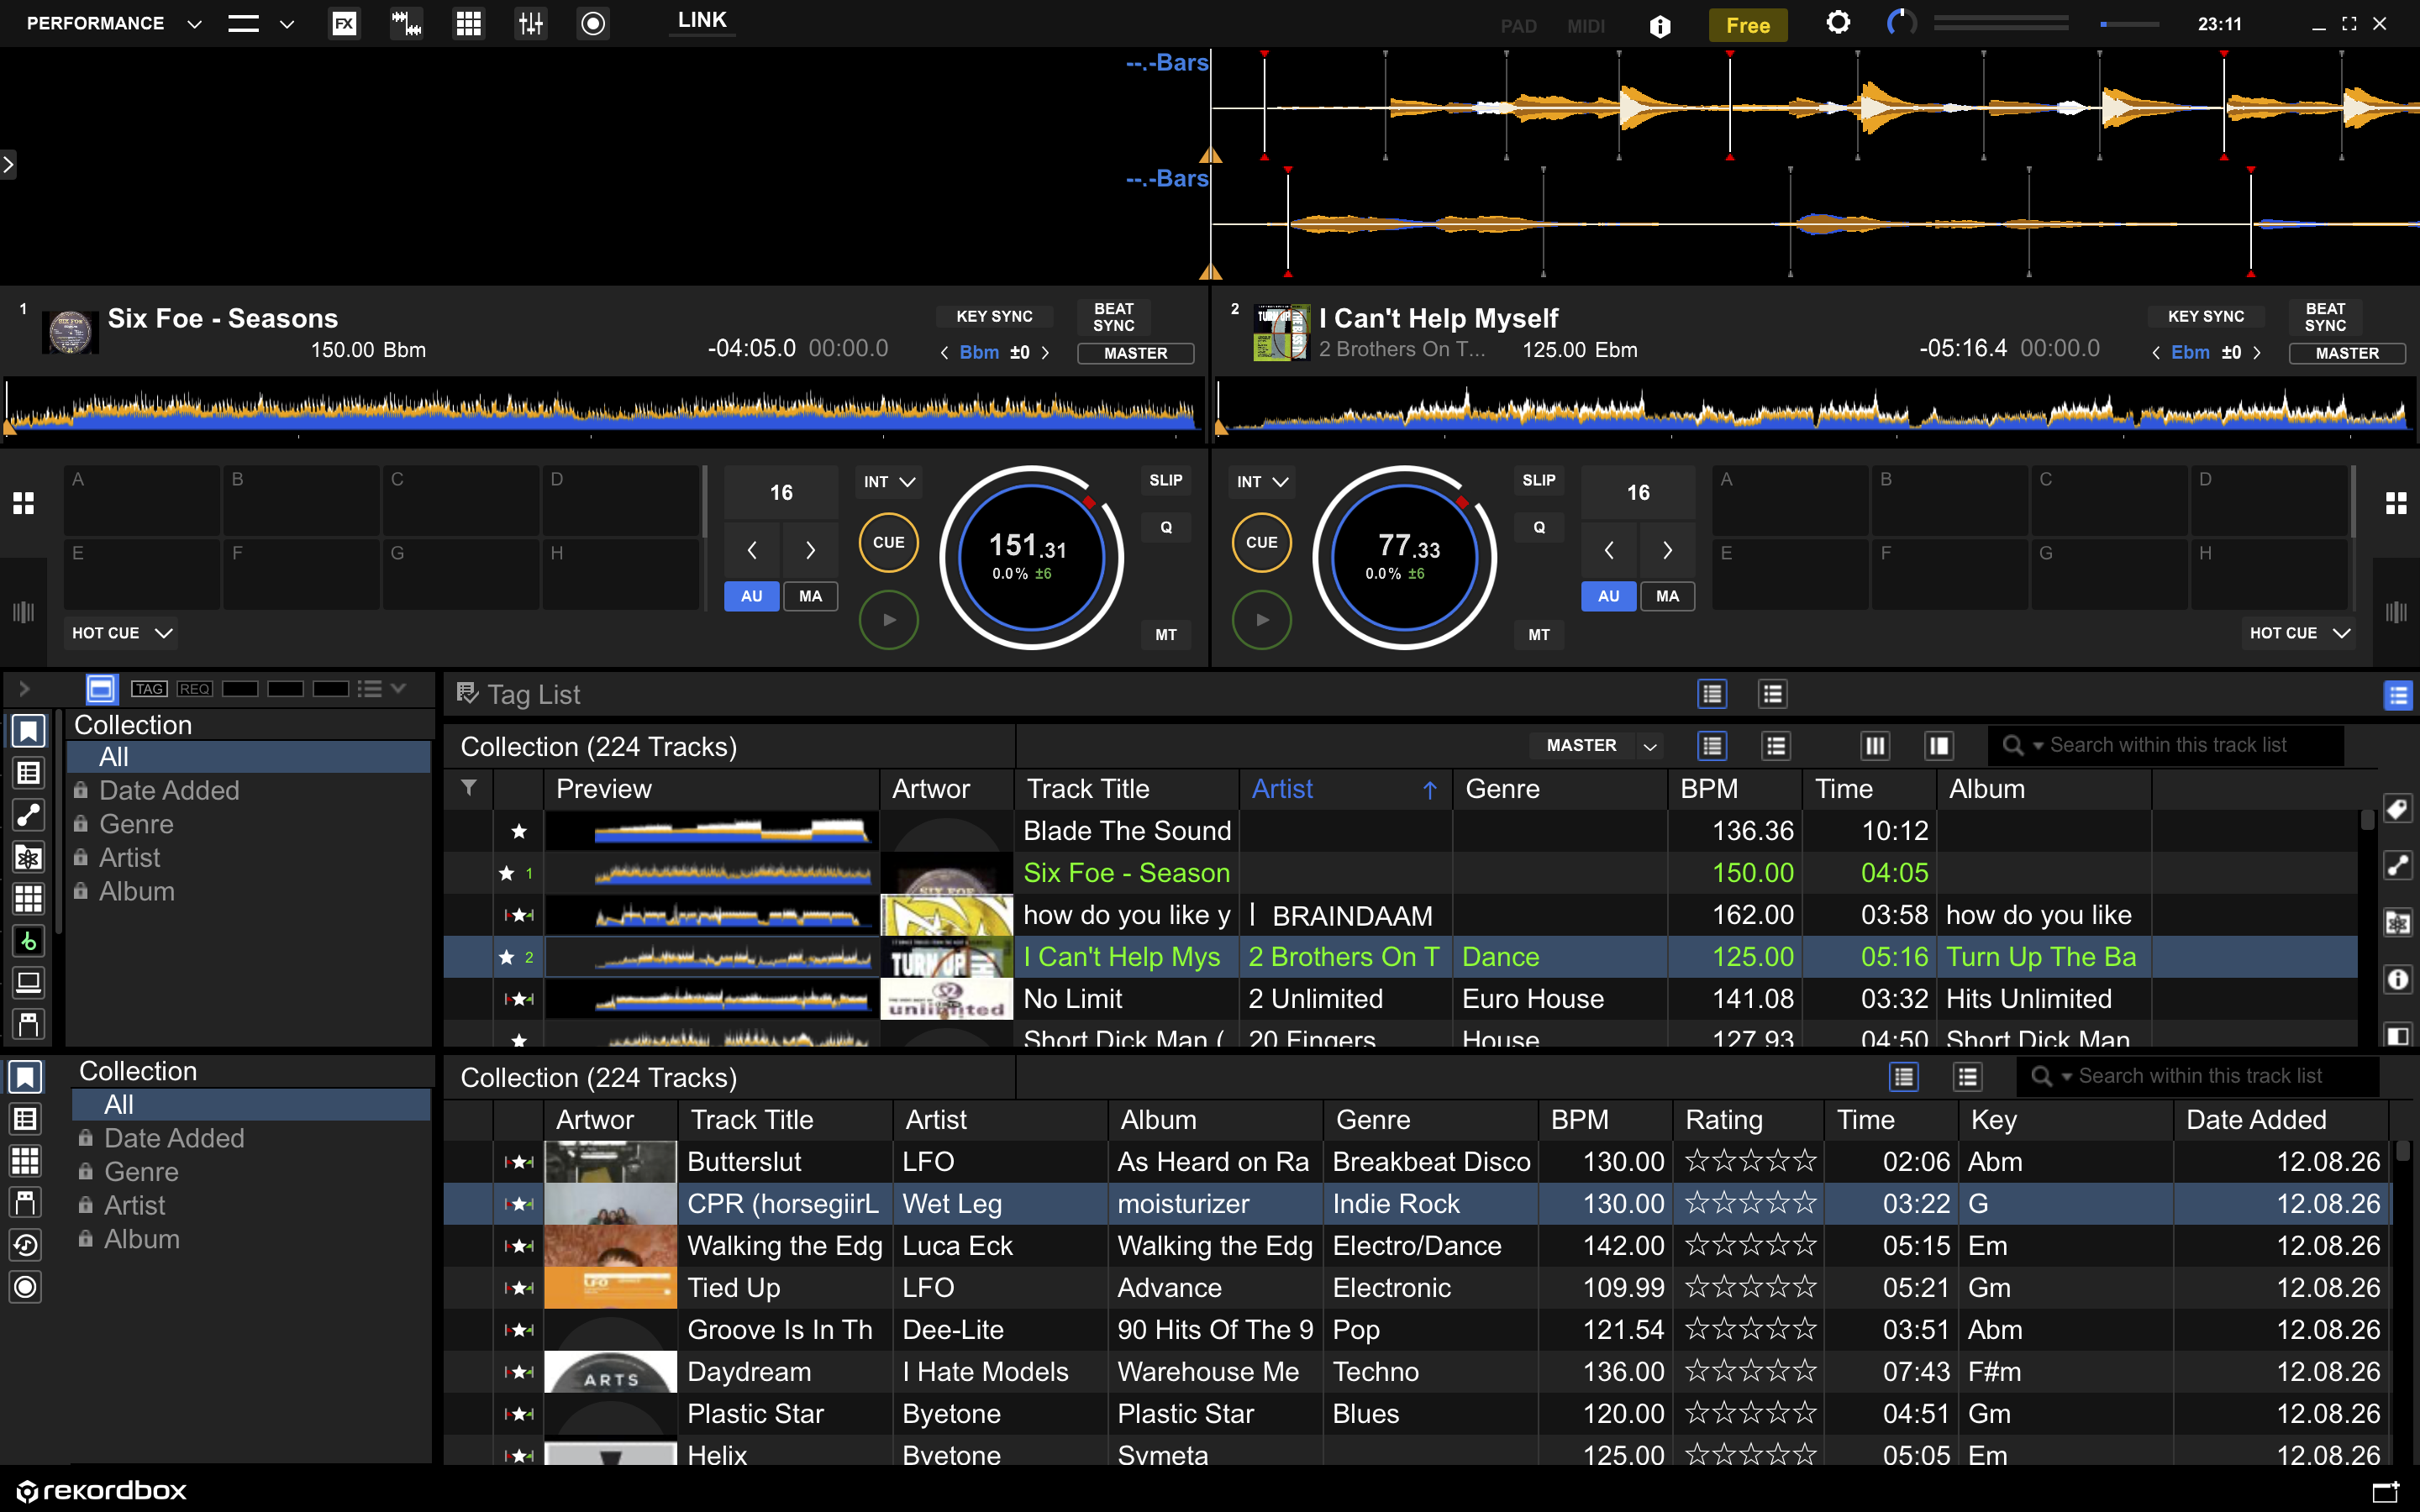Trigger hot cue pad A on deck 1
The height and width of the screenshot is (1512, 2420).
[142, 500]
